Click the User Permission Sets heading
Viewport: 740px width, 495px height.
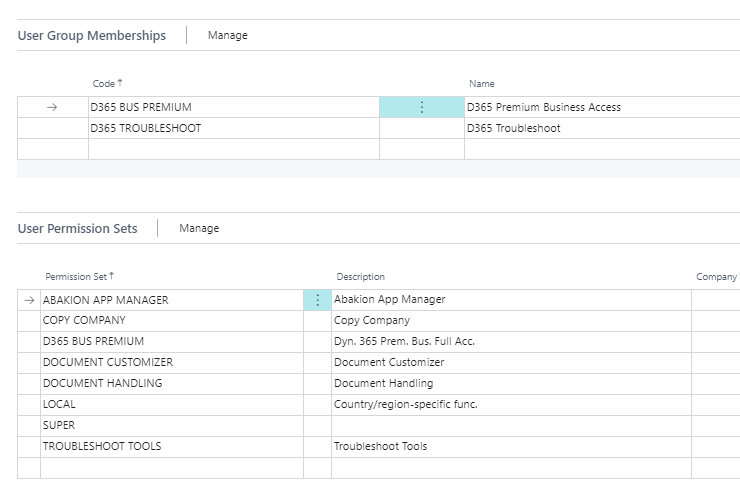77,228
